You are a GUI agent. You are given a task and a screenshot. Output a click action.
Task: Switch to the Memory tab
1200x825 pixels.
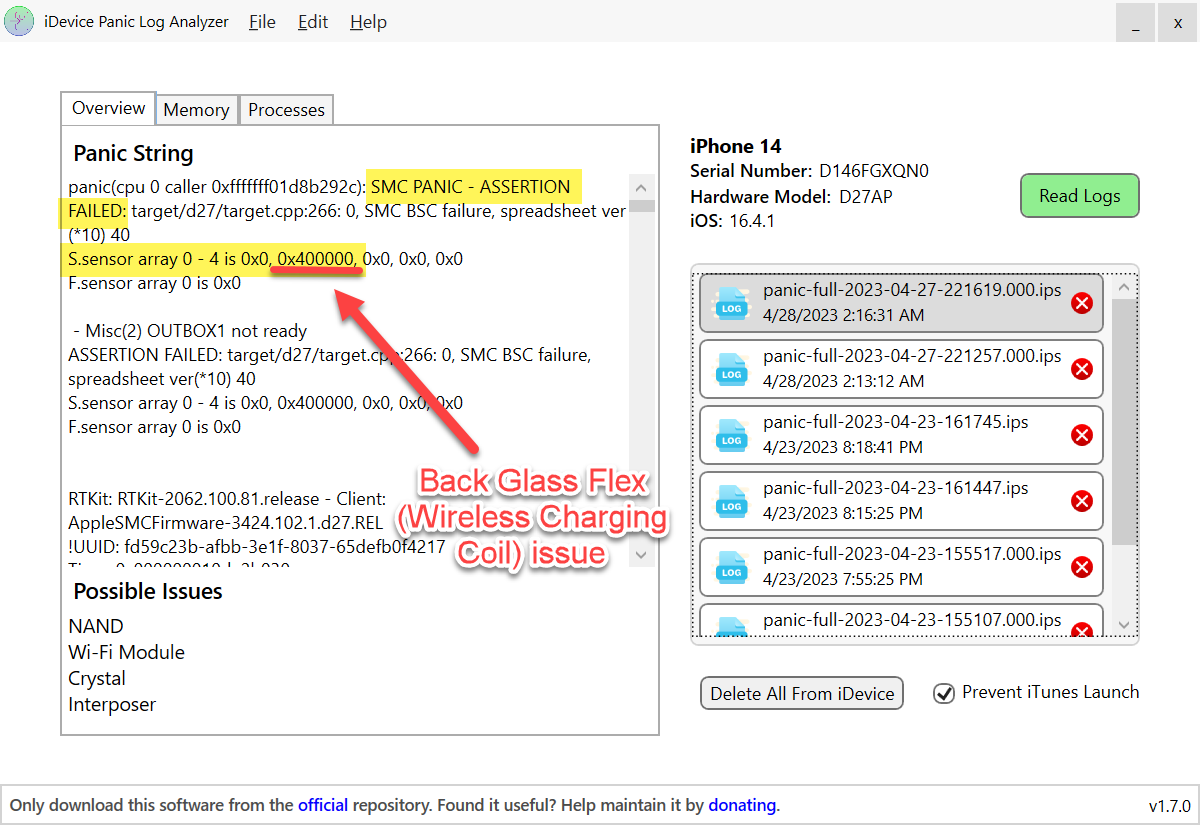tap(196, 110)
